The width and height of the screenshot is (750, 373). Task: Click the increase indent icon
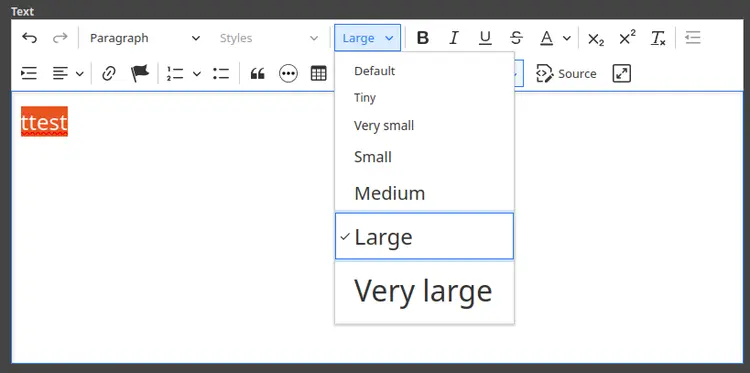29,74
